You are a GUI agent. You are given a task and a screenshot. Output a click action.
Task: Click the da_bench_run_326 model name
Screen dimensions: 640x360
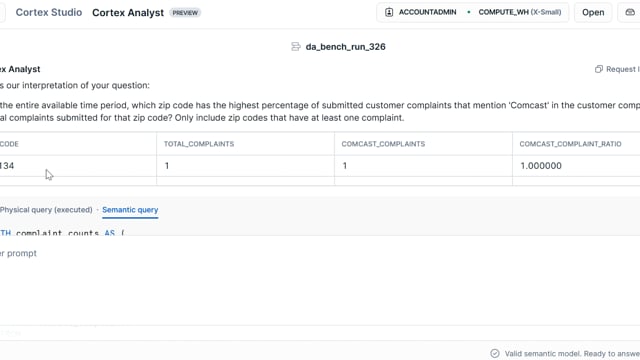point(345,47)
